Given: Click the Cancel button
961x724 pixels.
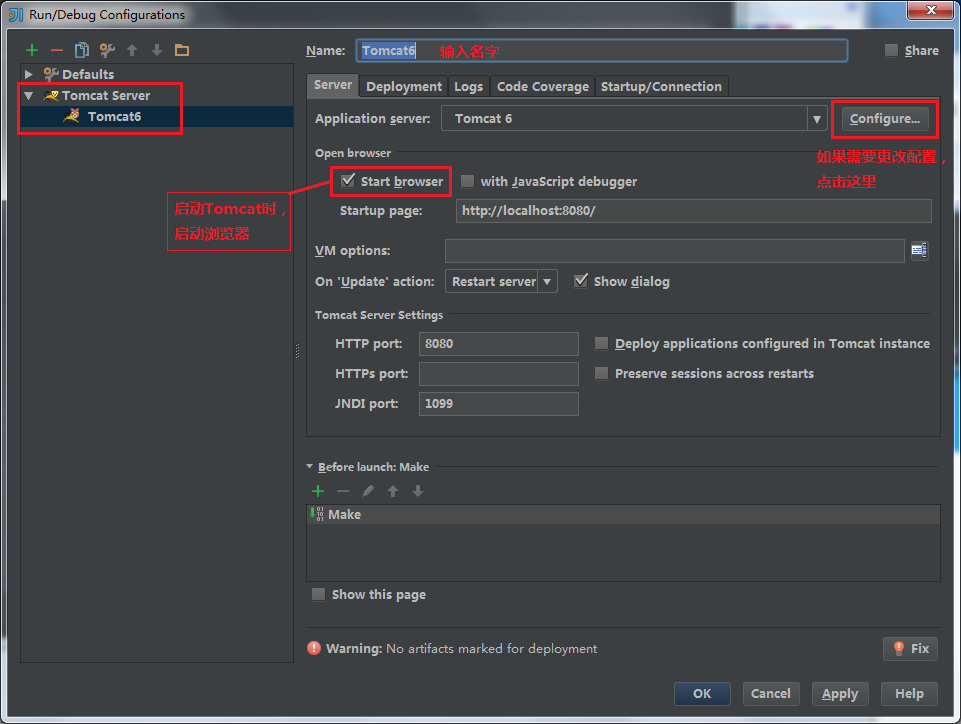Looking at the screenshot, I should [x=771, y=693].
